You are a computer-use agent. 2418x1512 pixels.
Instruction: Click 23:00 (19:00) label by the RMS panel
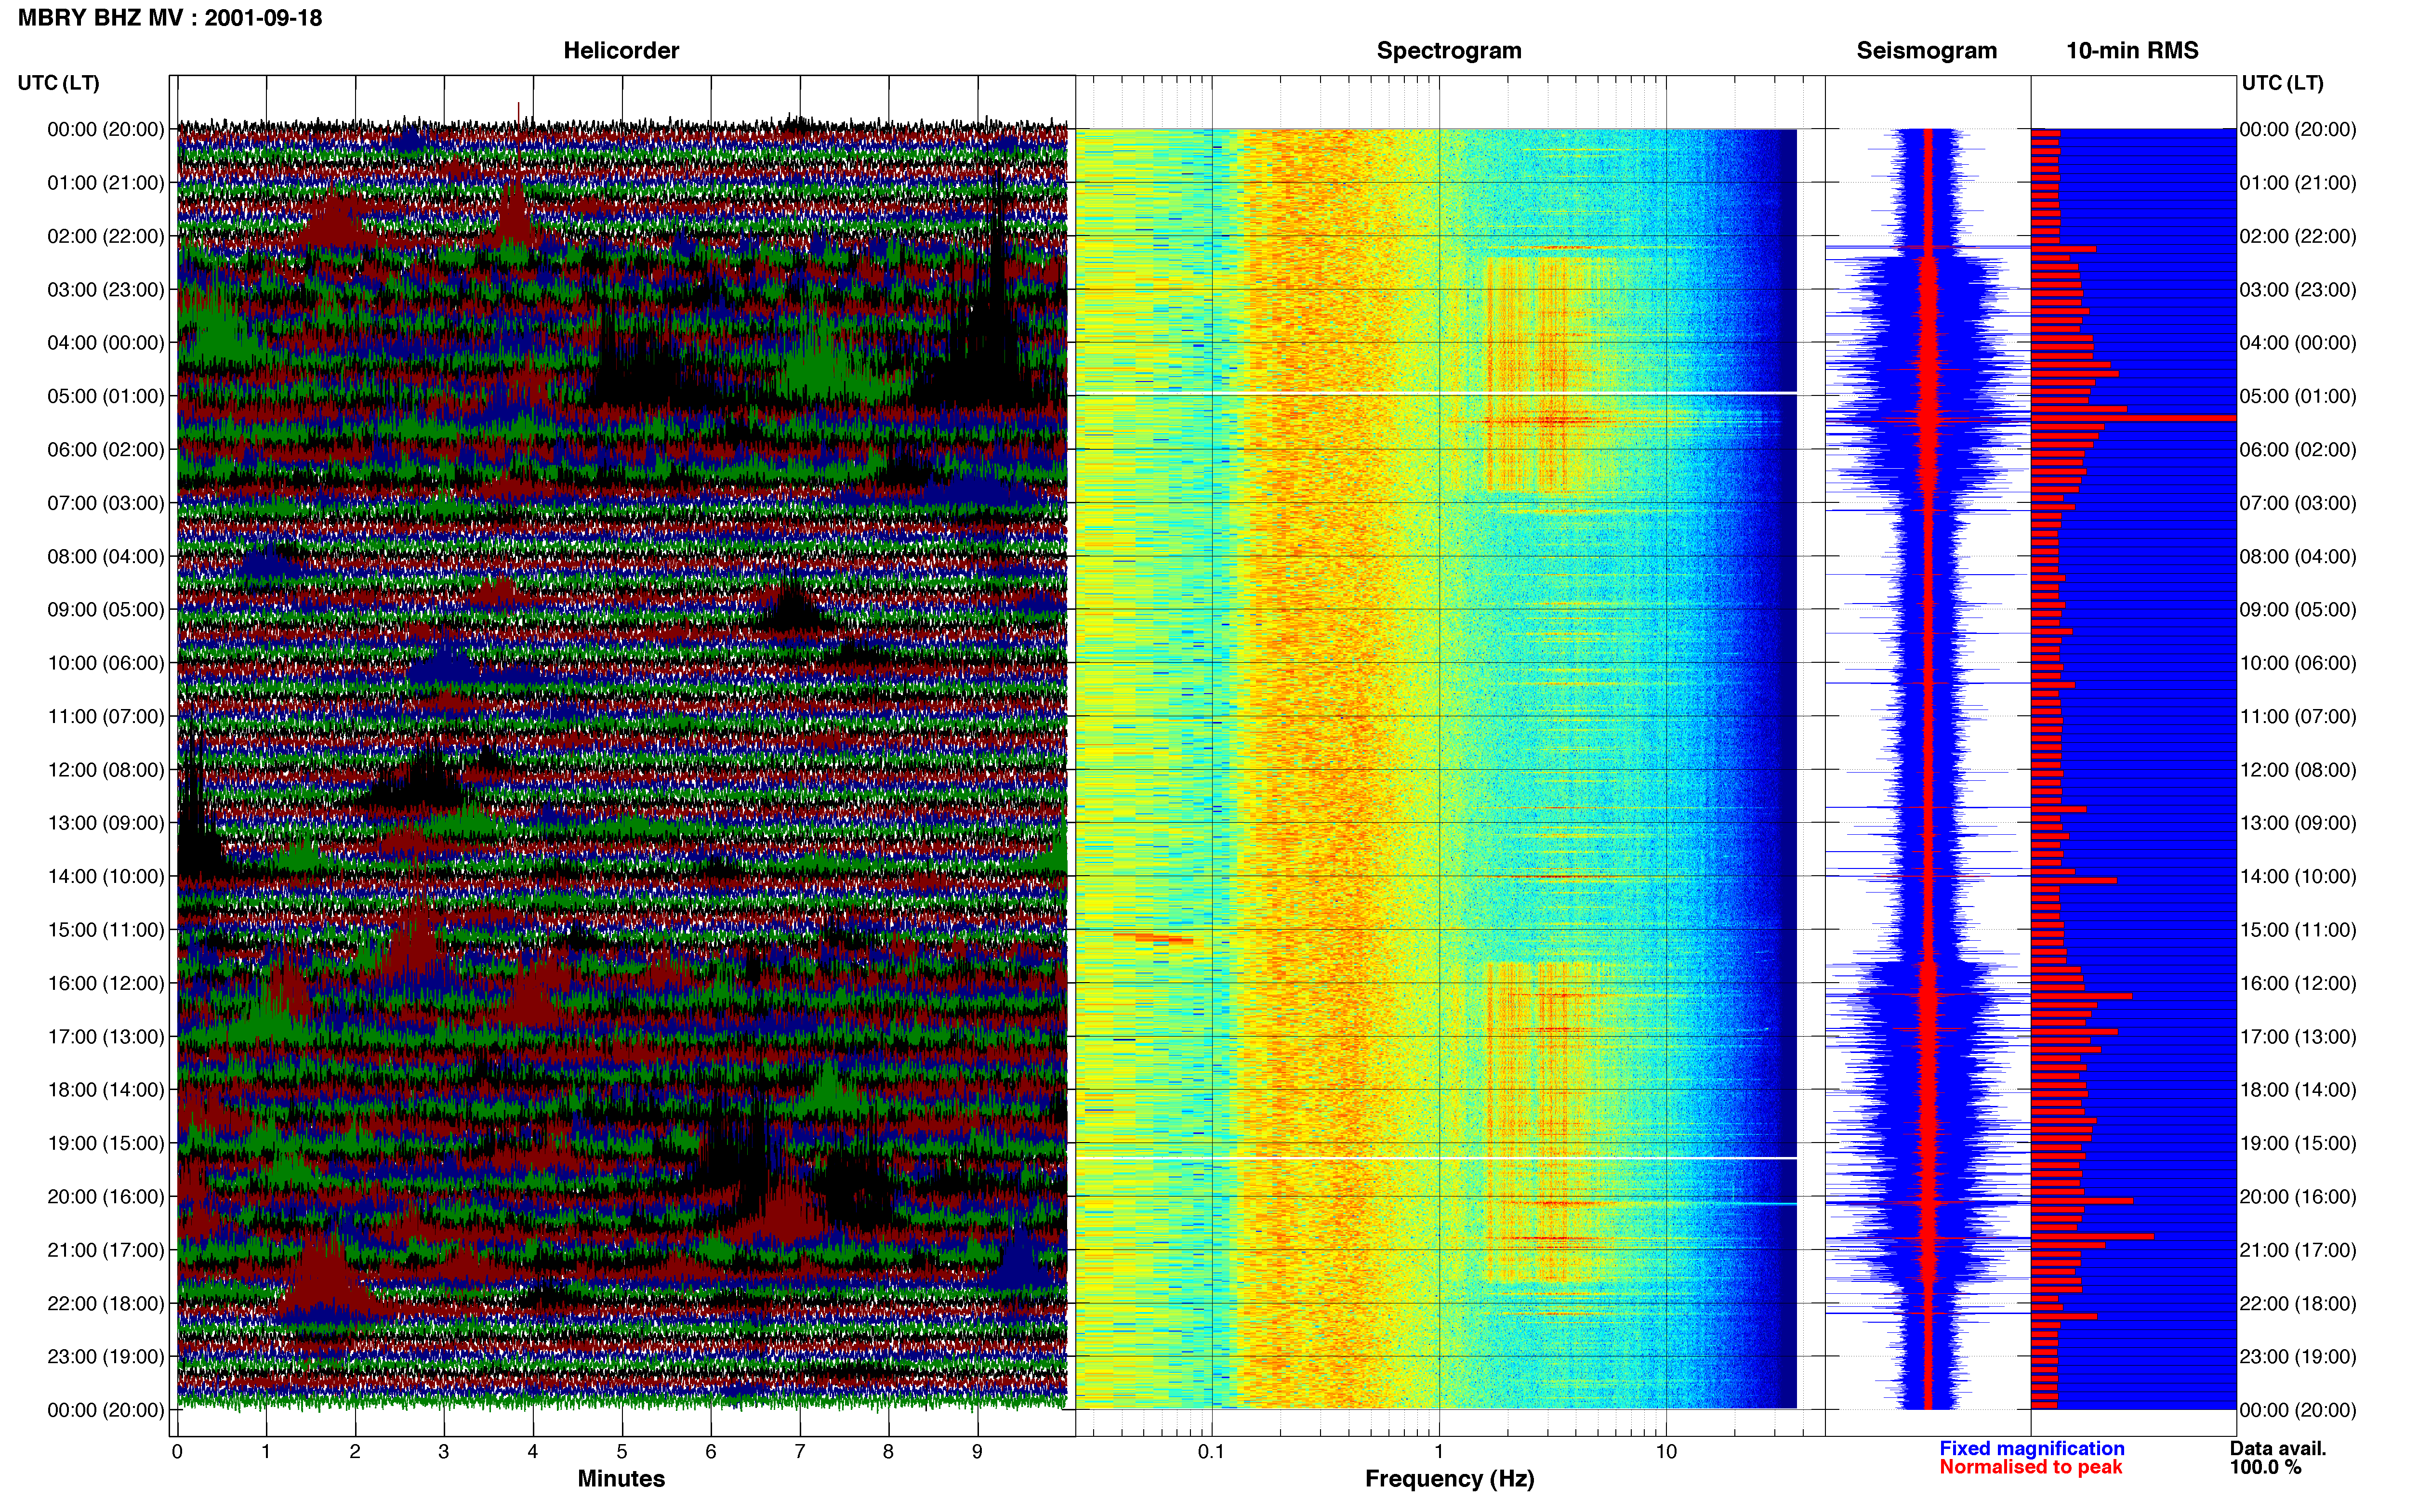(x=2298, y=1357)
